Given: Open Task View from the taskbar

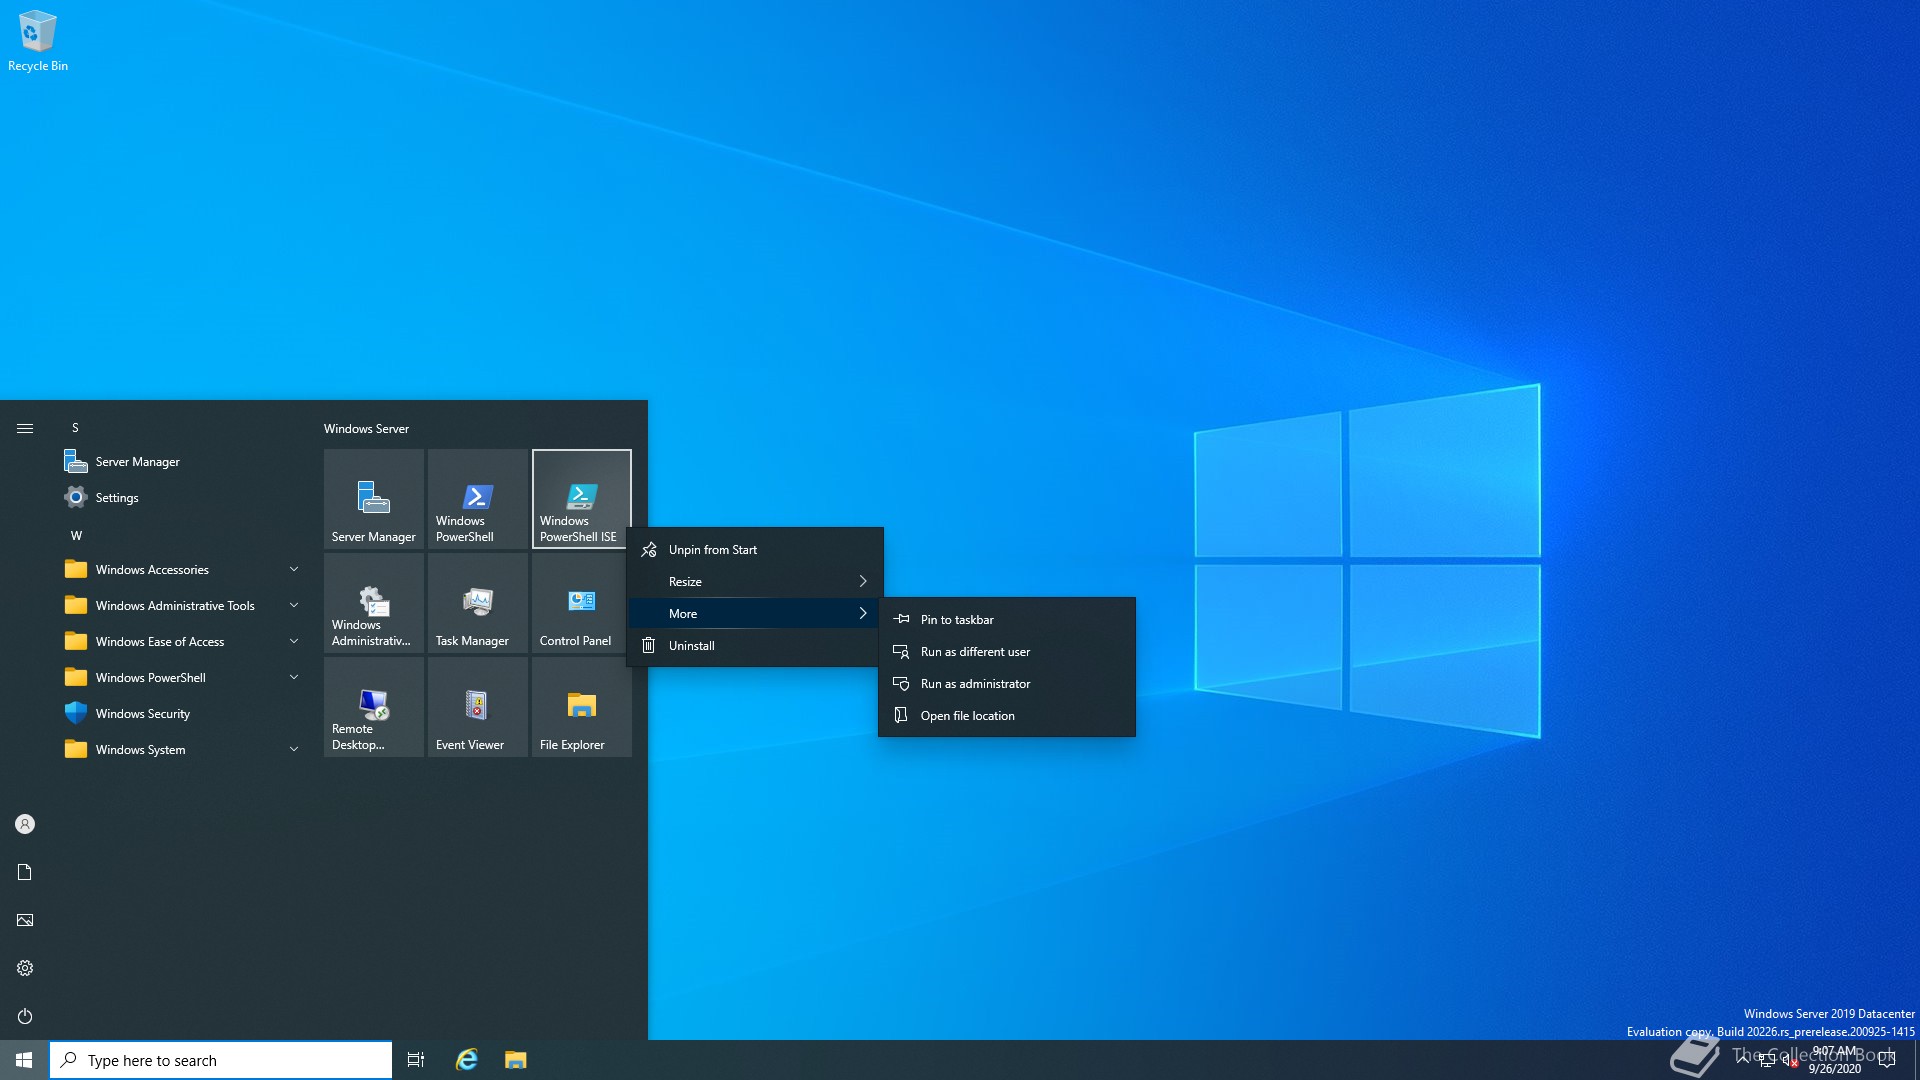Looking at the screenshot, I should (416, 1060).
